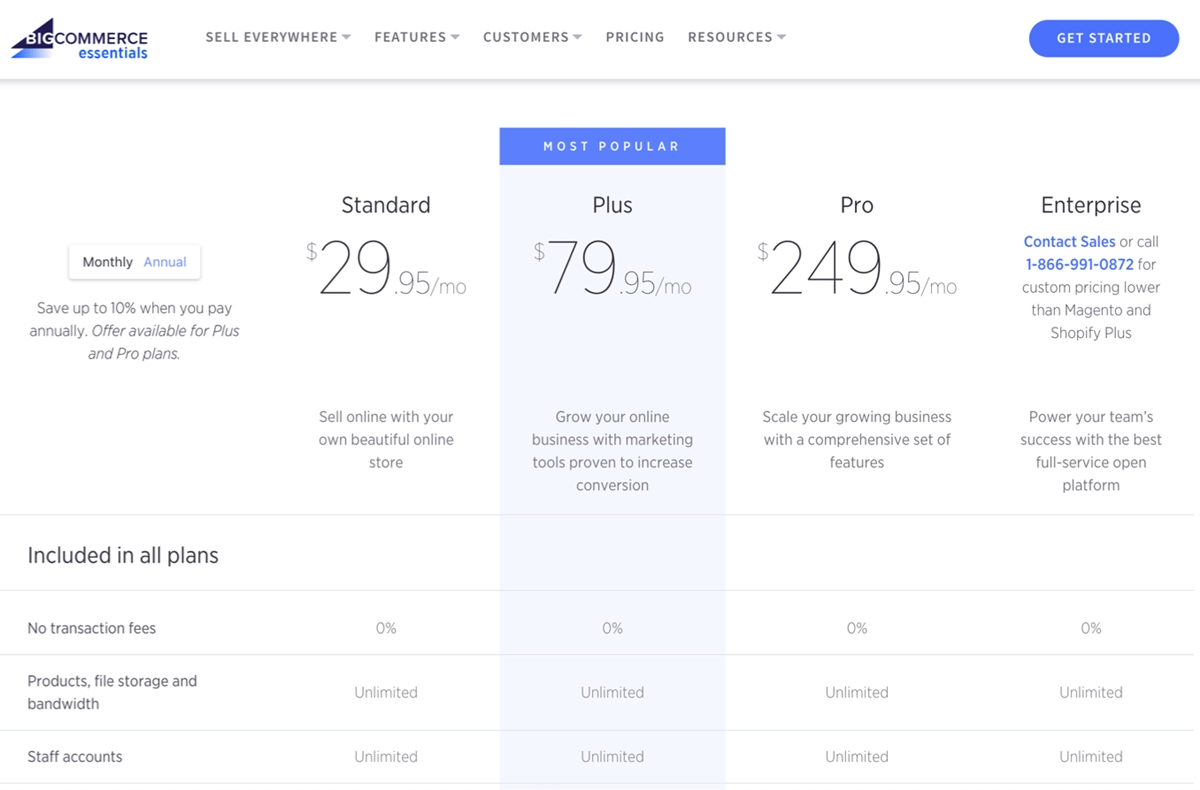1200x790 pixels.
Task: Go to the Pricing page
Action: click(635, 37)
